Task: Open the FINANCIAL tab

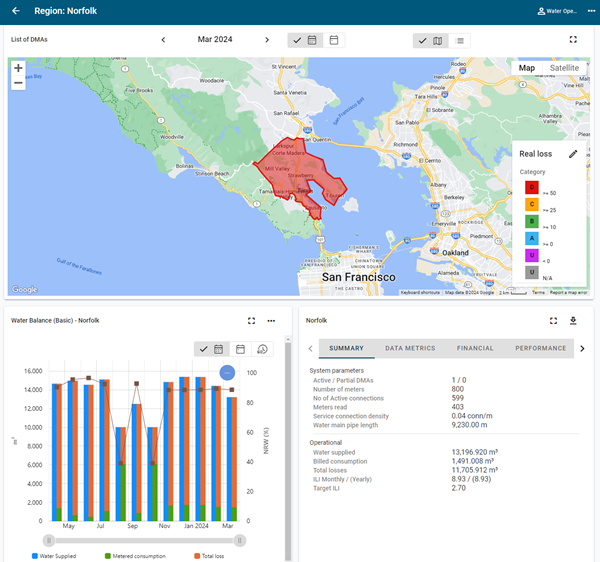Action: tap(475, 348)
